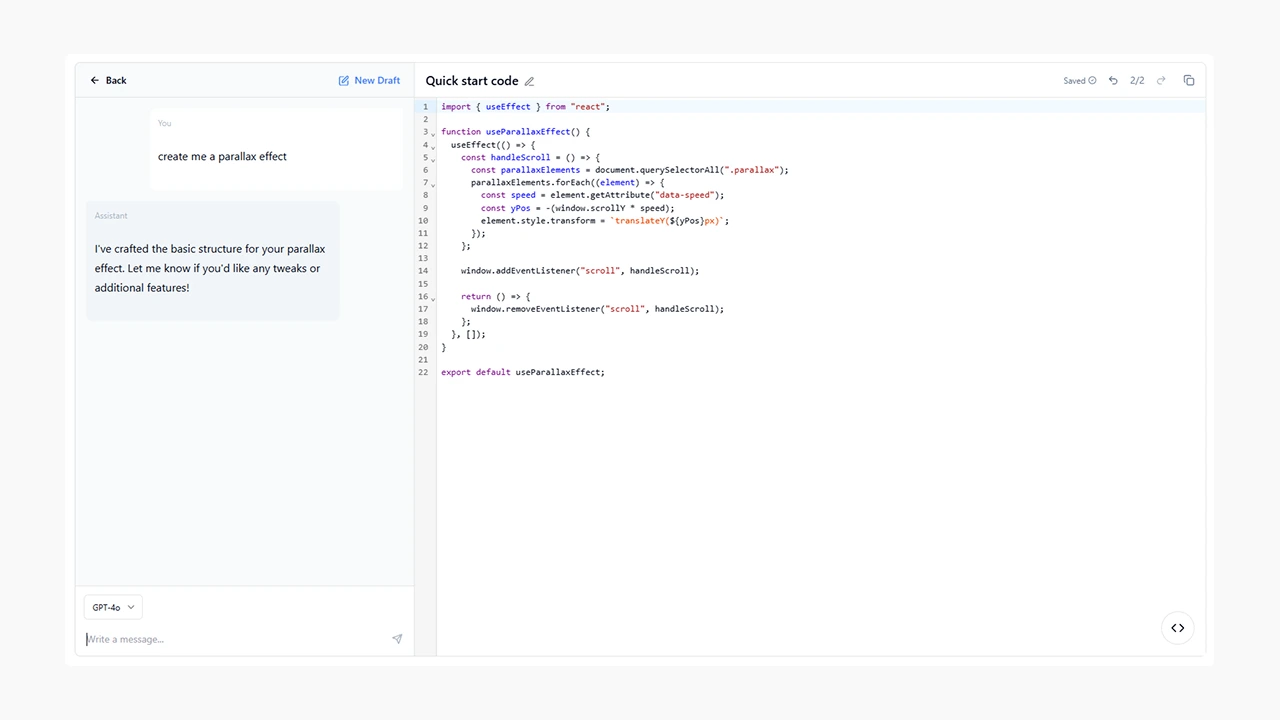Collapse the useEffect fold arrow at line 4
Image resolution: width=1280 pixels, height=720 pixels.
click(433, 147)
